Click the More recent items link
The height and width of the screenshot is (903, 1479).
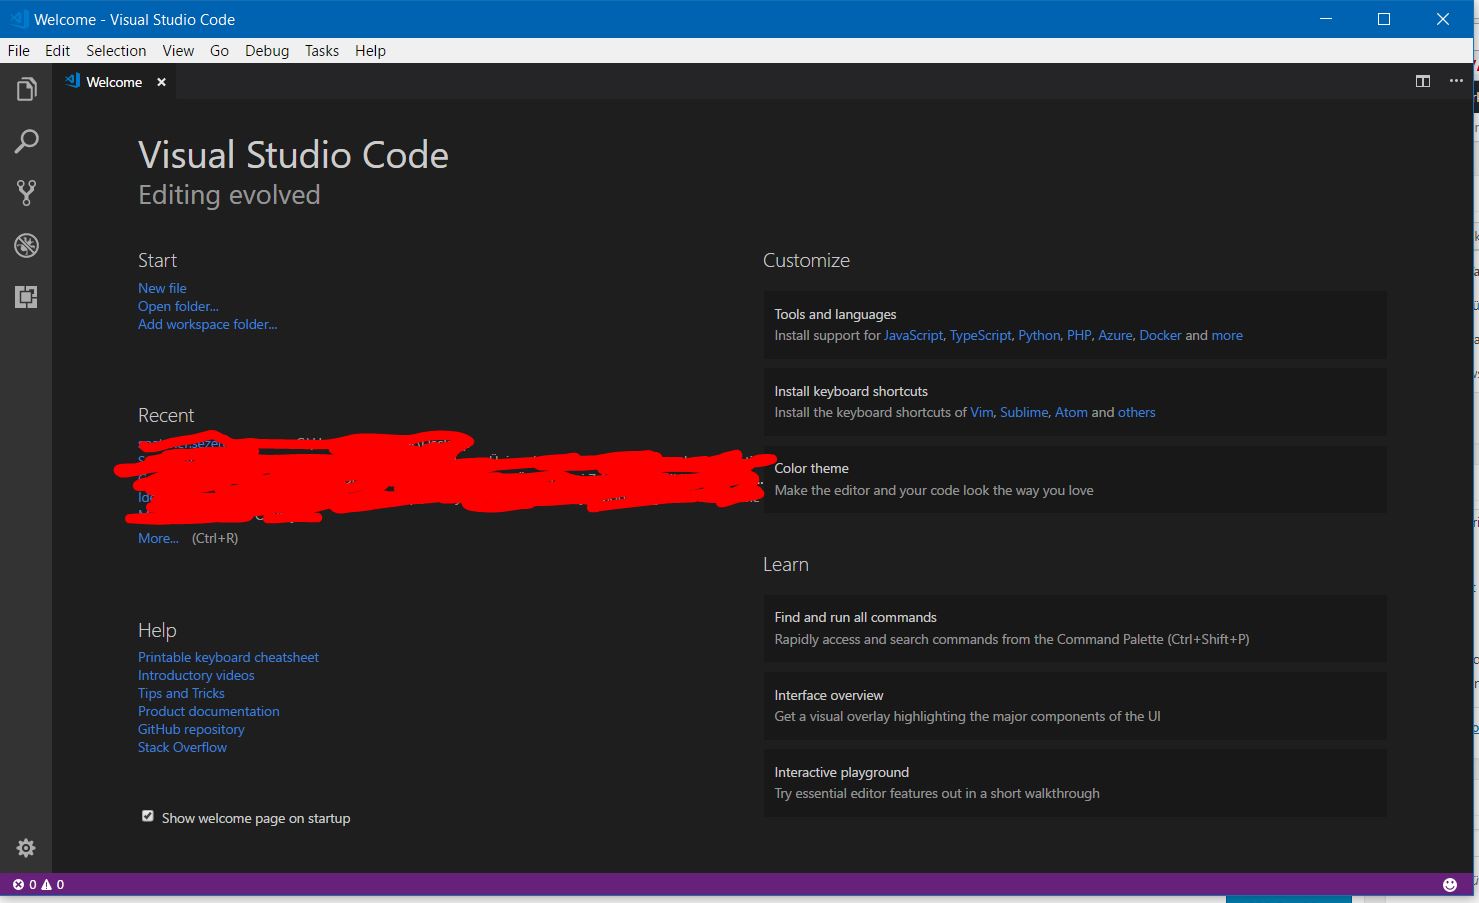pos(158,538)
